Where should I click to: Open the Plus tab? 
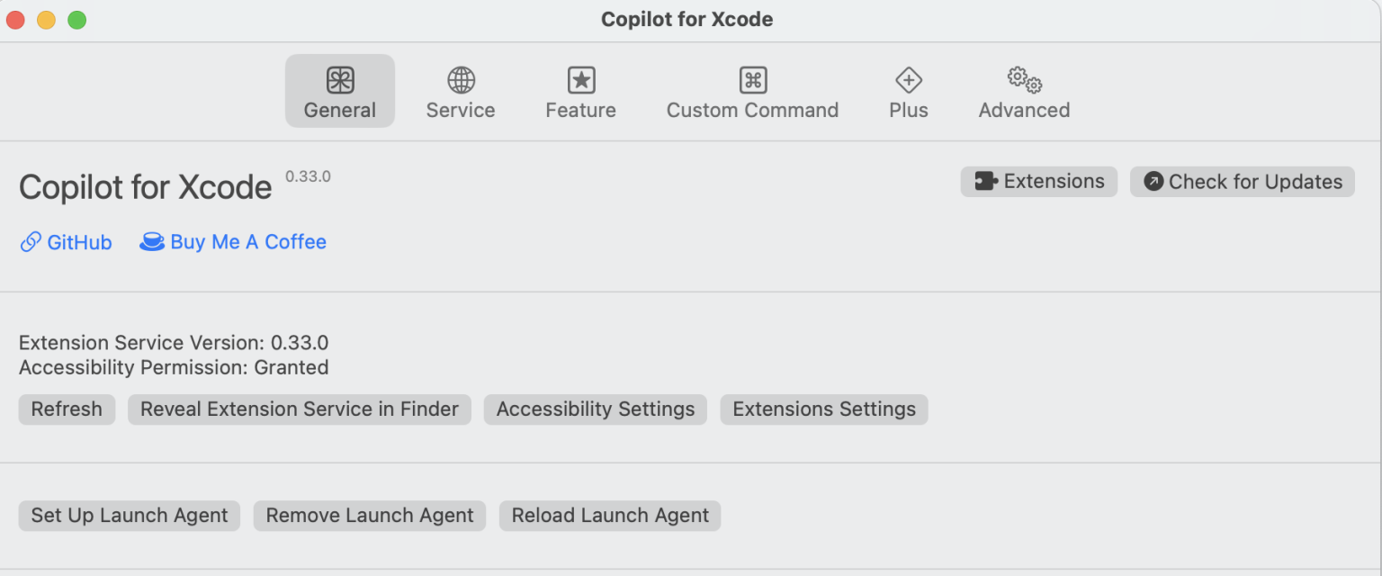[x=908, y=92]
